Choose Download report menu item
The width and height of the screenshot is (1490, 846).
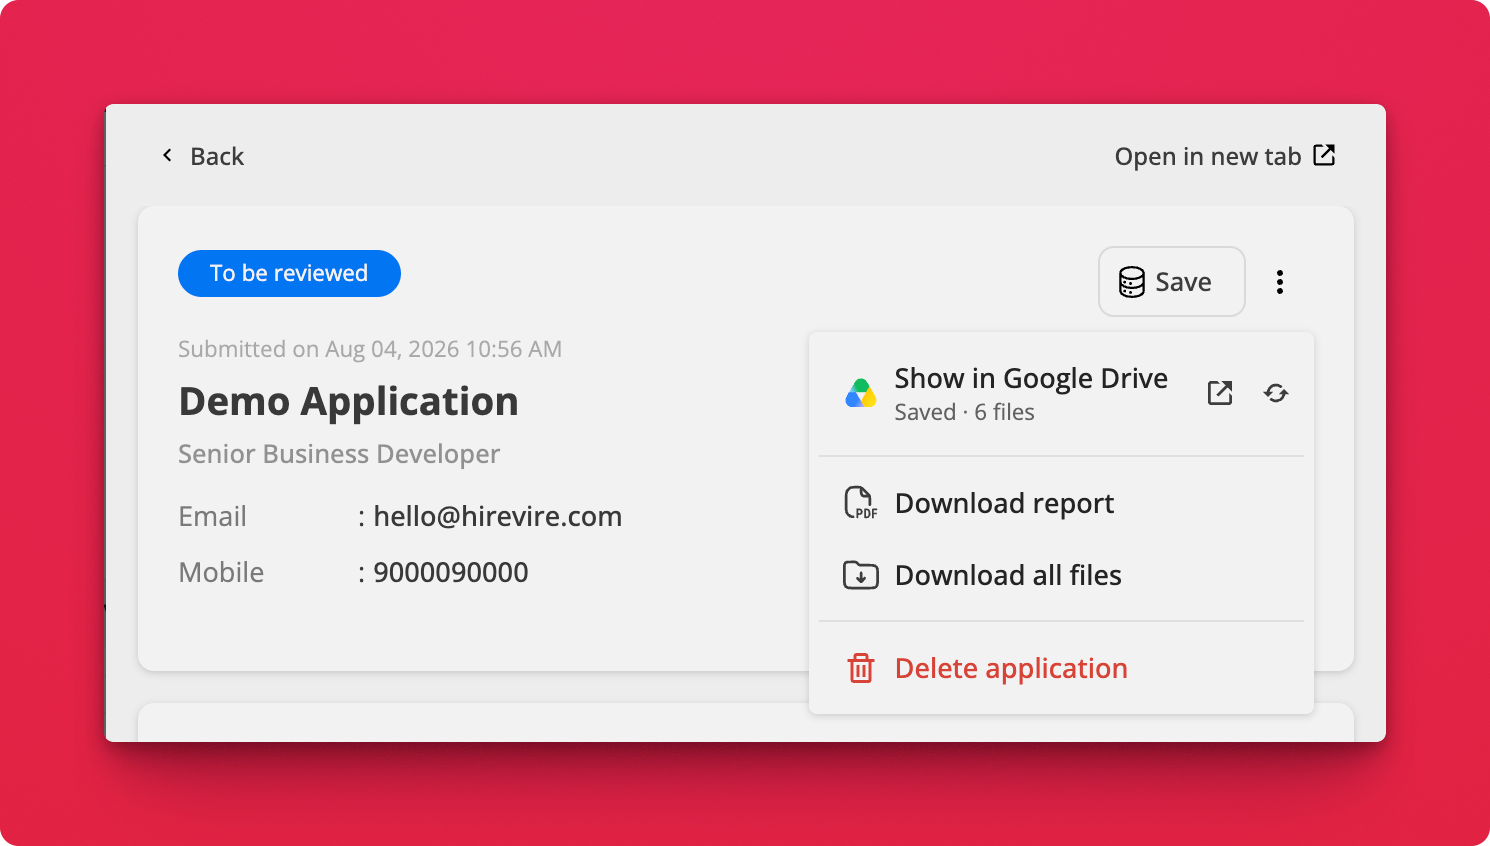click(1061, 503)
